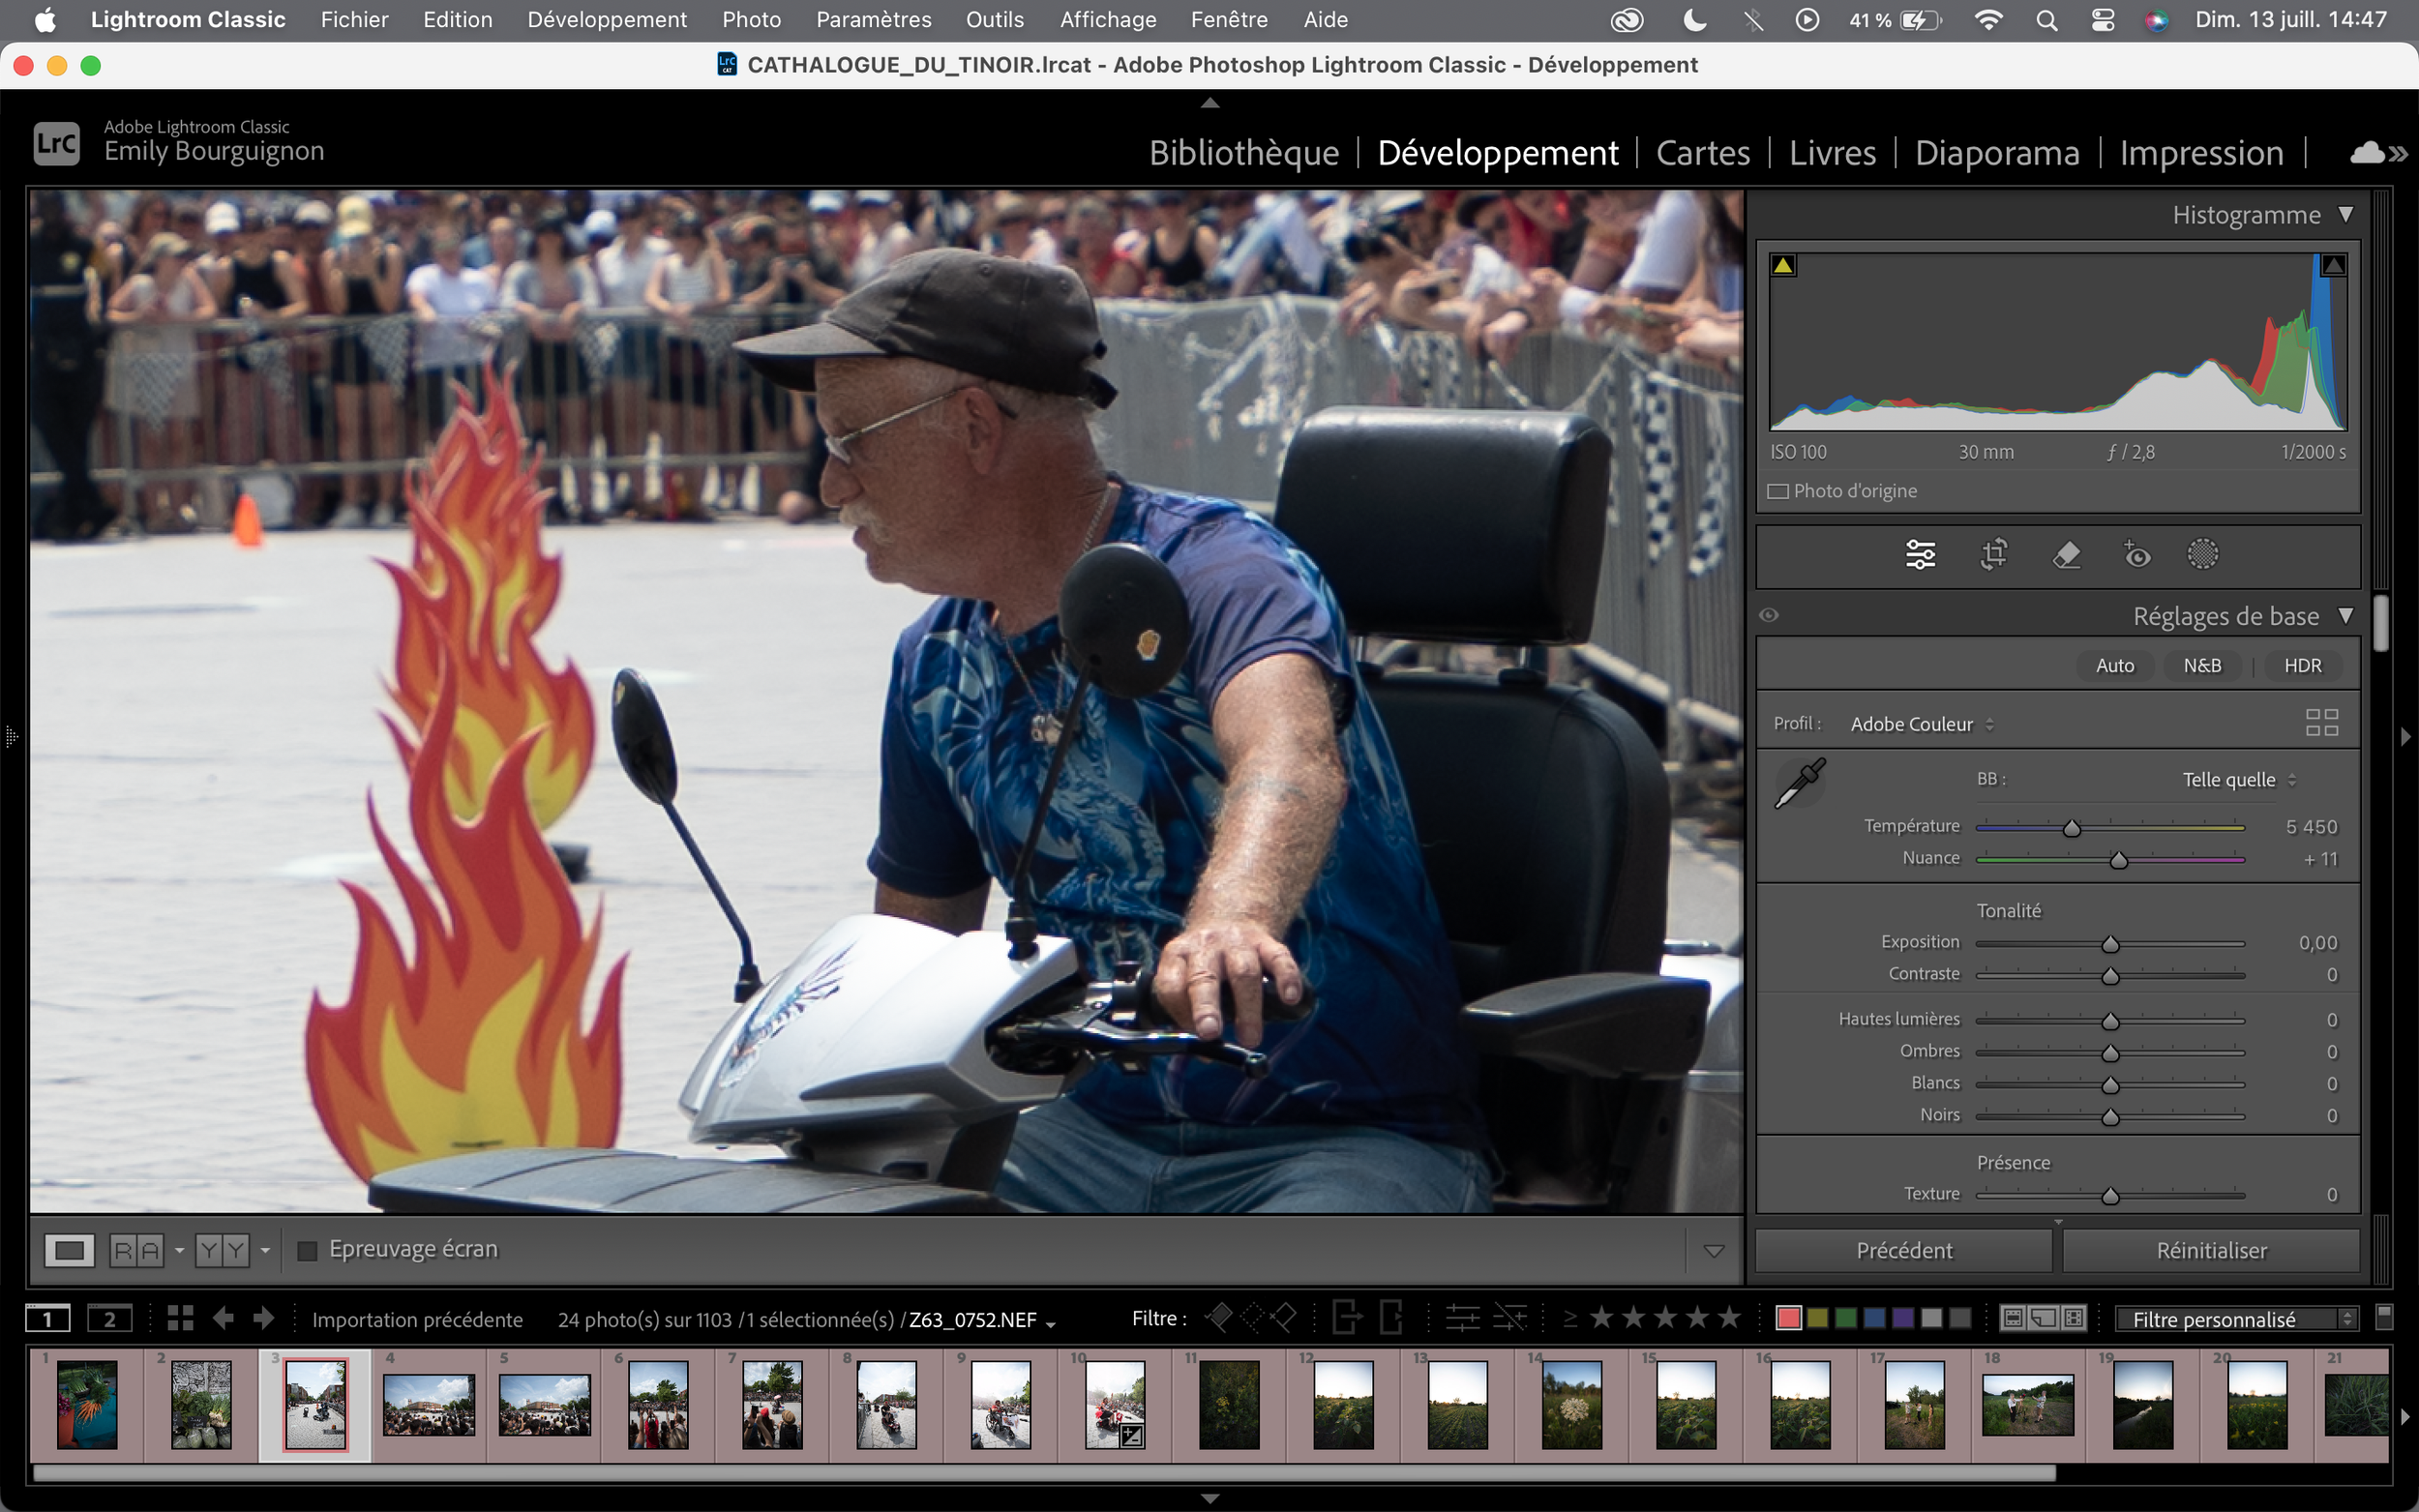
Task: Open the profile browser grid icon
Action: [2321, 722]
